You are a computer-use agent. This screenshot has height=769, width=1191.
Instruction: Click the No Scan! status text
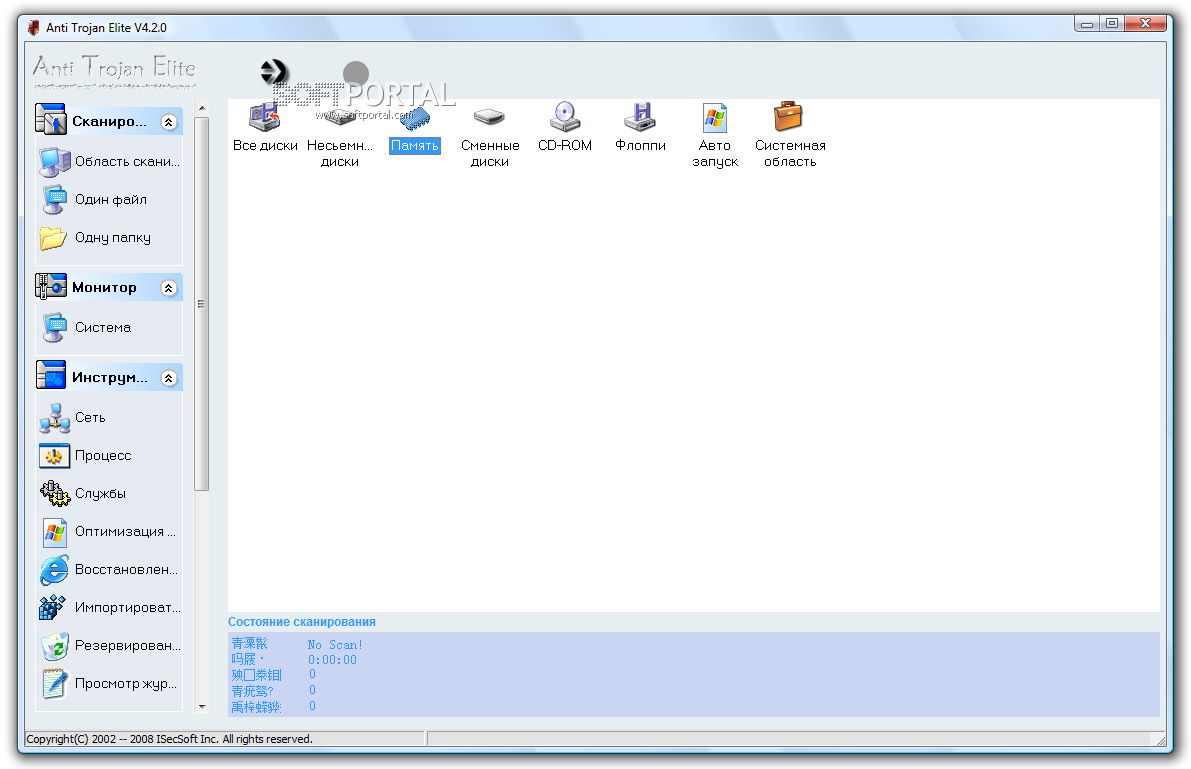(335, 645)
